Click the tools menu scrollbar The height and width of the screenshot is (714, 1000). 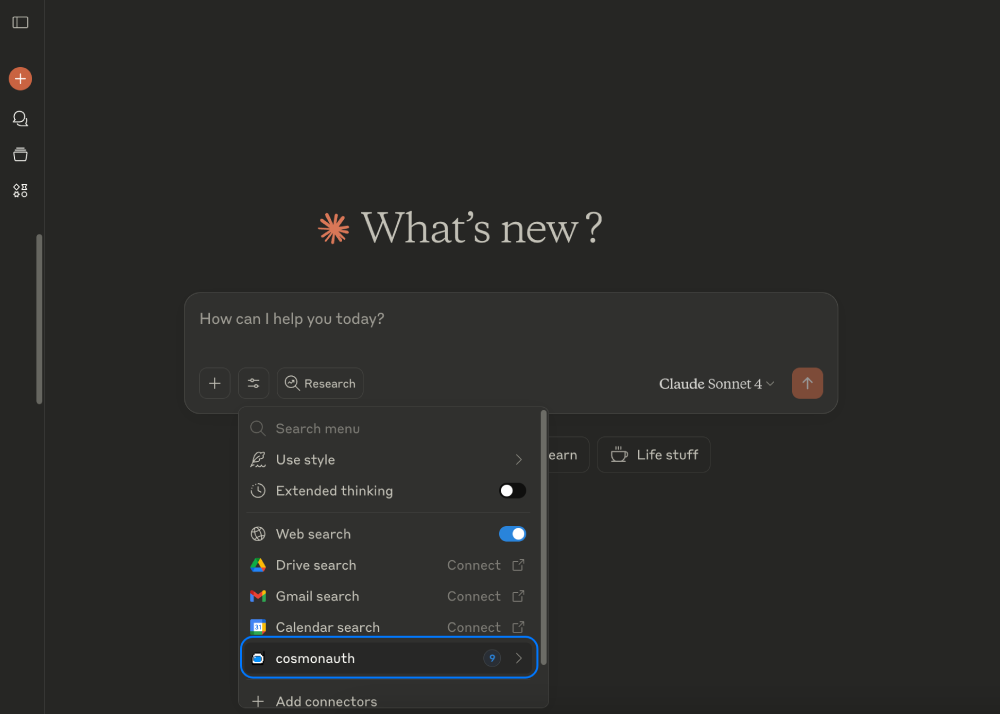coord(543,537)
